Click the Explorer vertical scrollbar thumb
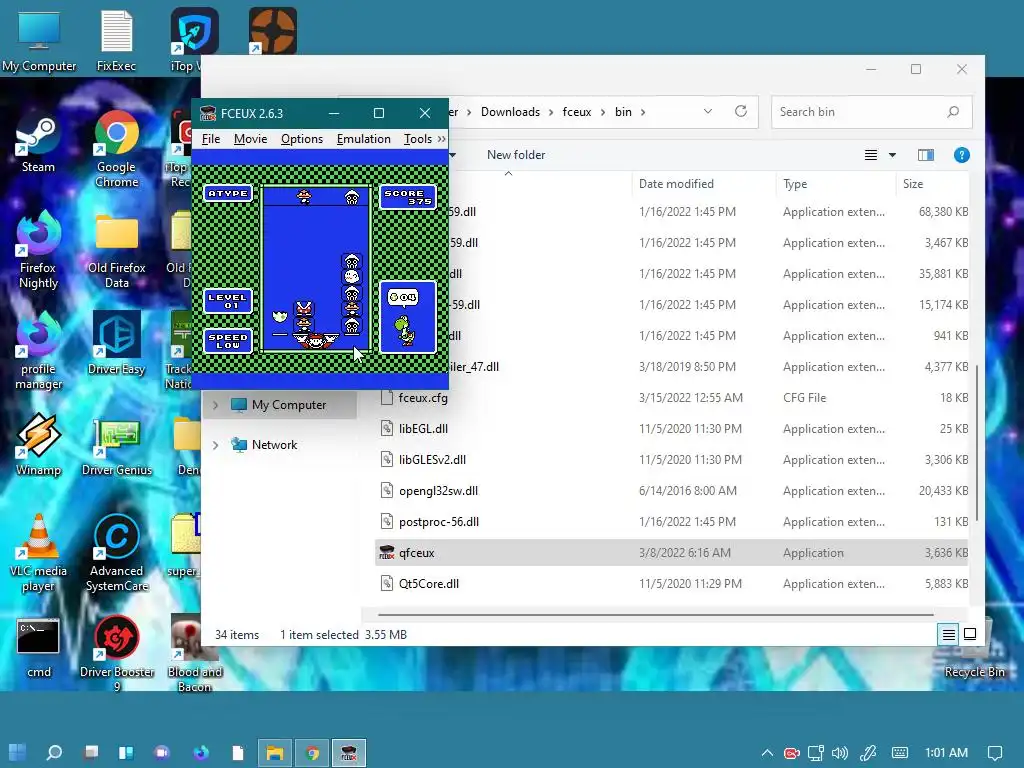The width and height of the screenshot is (1024, 768). pos(977,442)
